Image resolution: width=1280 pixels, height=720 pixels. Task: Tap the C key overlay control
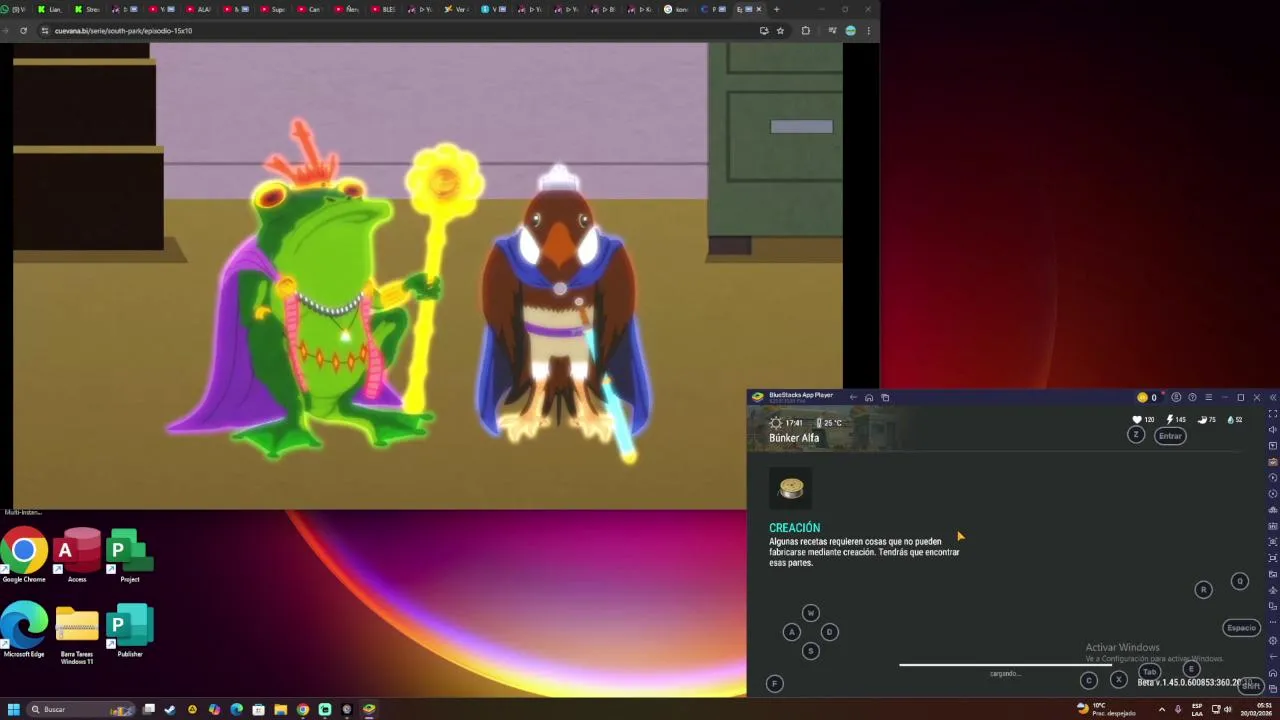point(1089,680)
